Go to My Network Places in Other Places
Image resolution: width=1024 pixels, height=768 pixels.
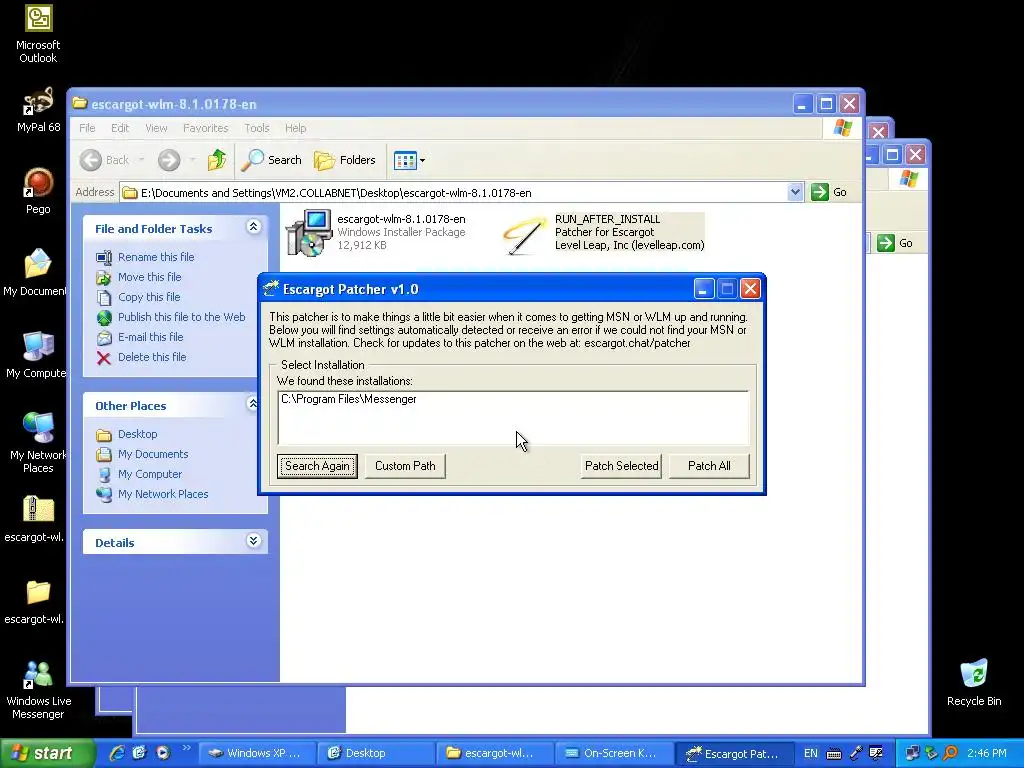163,494
